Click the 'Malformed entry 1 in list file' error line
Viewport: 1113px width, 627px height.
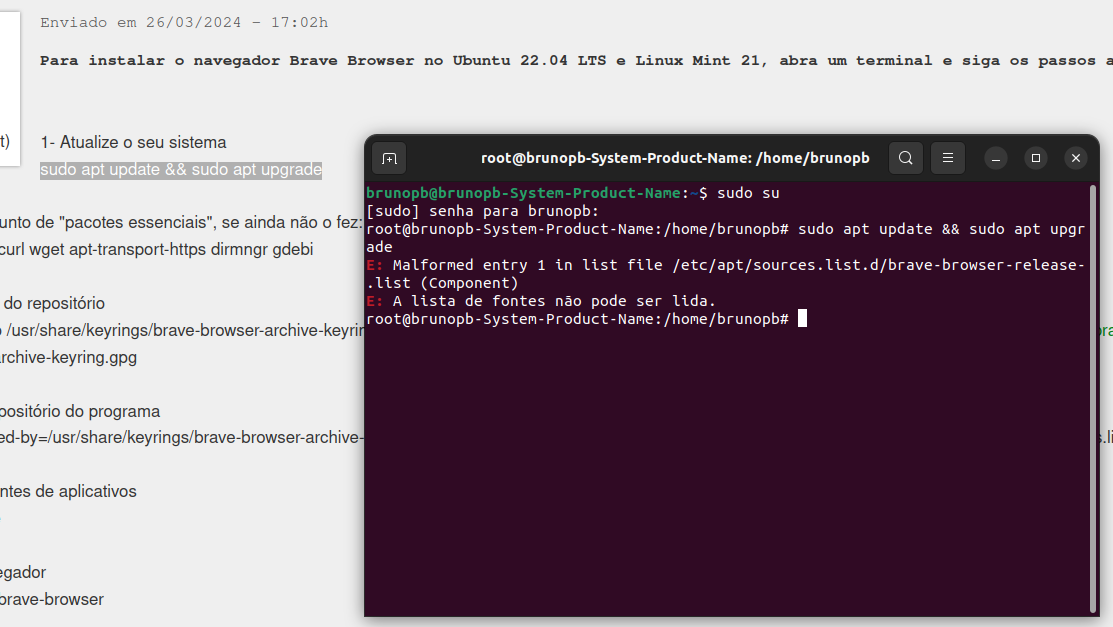click(x=725, y=273)
